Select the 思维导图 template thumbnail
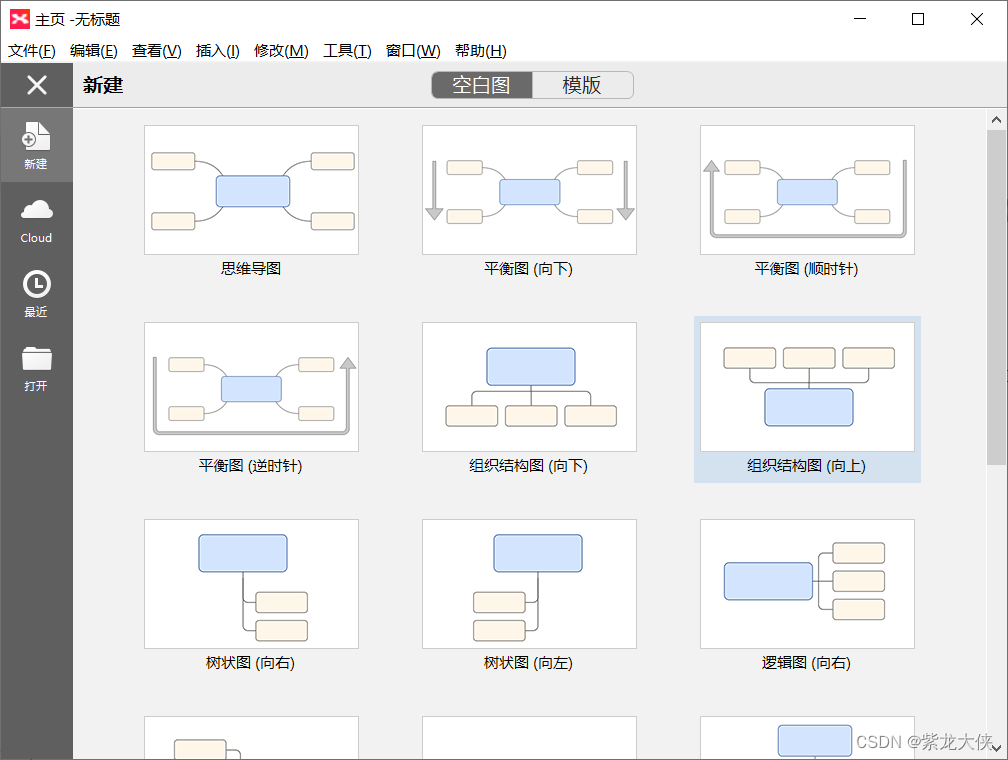The height and width of the screenshot is (760, 1008). tap(251, 190)
